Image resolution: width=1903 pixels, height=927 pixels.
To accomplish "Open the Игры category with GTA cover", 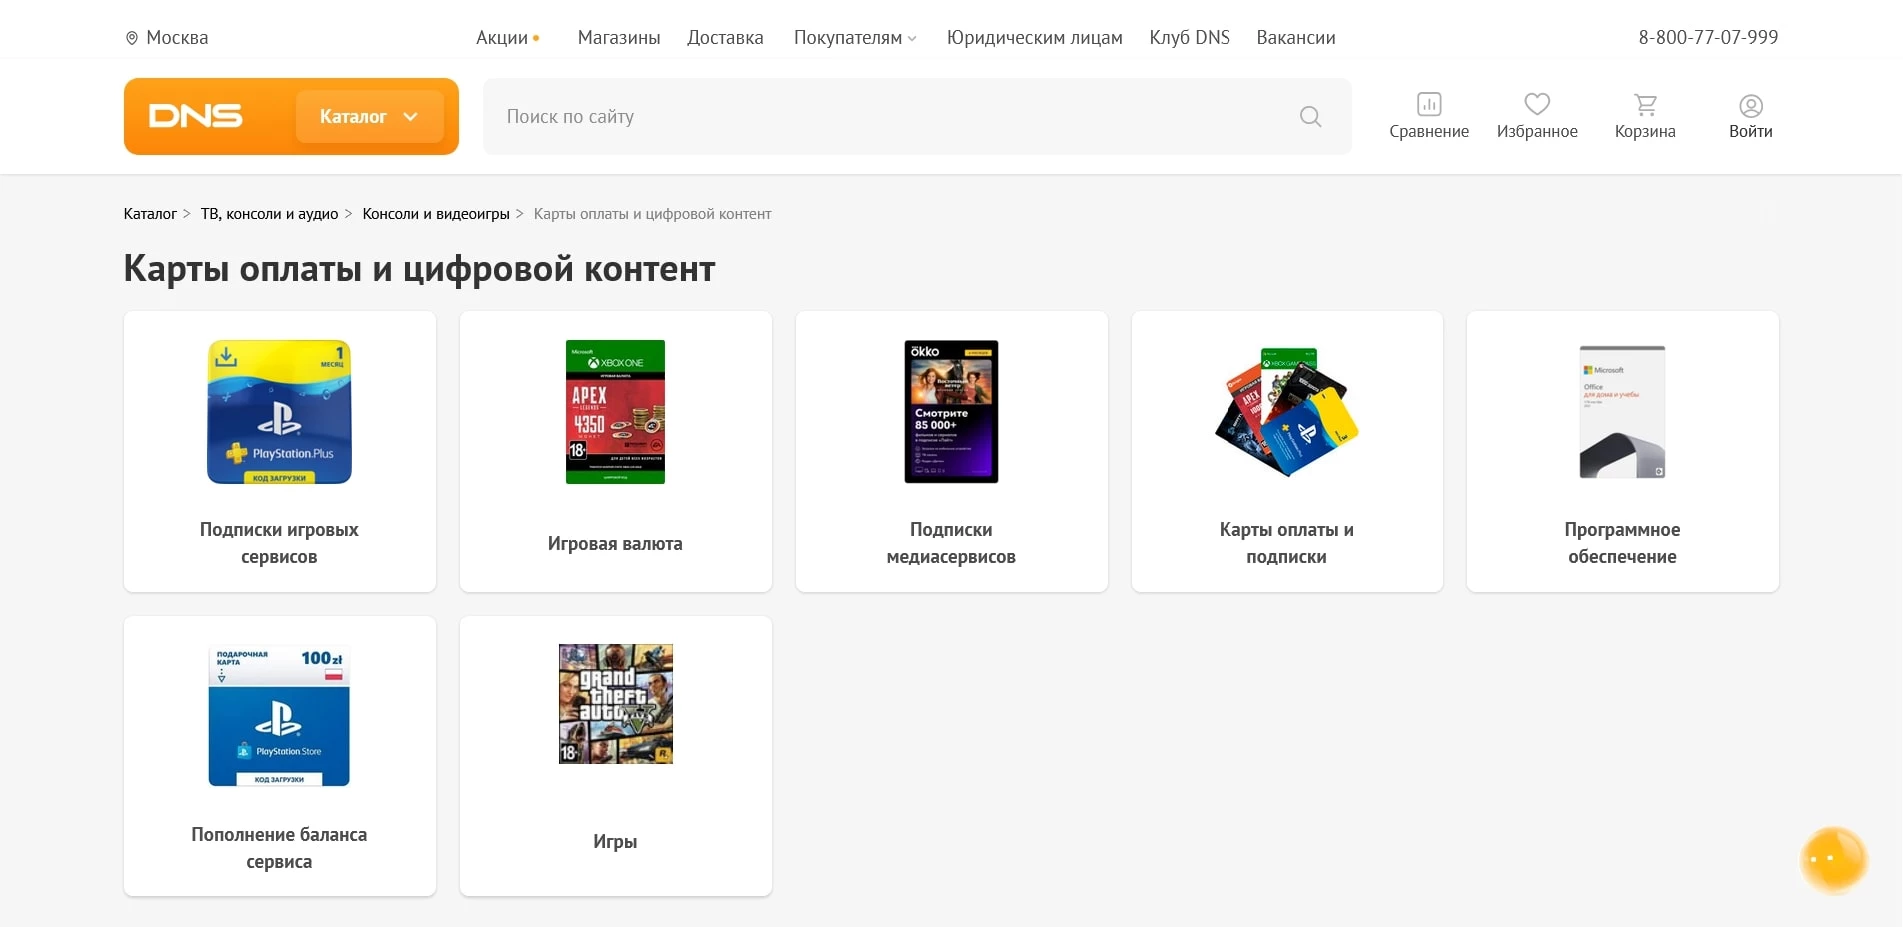I will pos(615,755).
